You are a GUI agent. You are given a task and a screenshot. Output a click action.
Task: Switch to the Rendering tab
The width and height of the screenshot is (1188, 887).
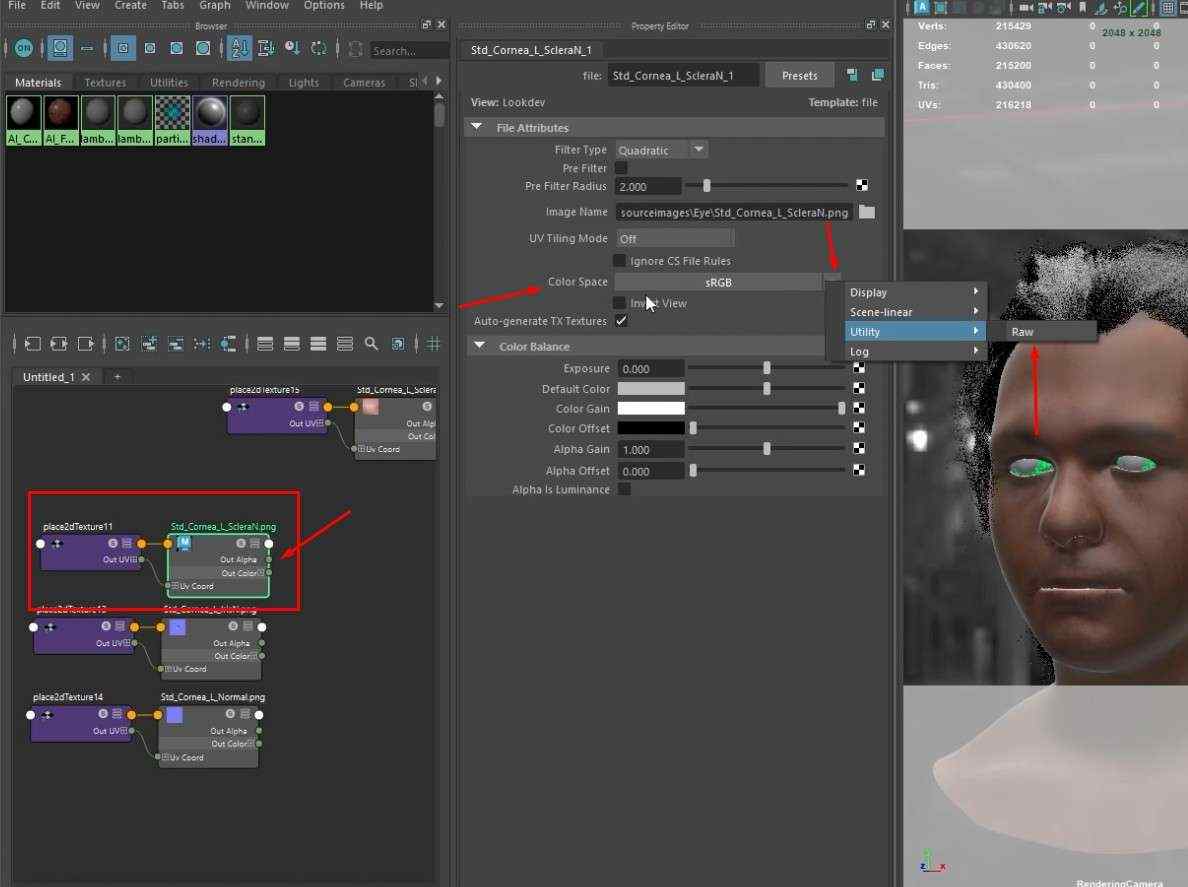click(x=238, y=82)
